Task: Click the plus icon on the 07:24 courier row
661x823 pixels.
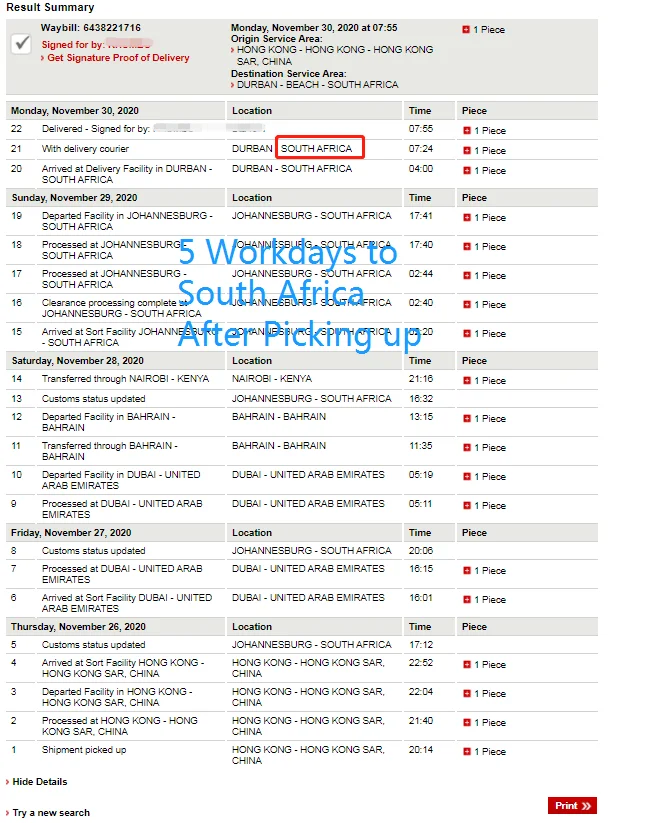Action: [466, 151]
